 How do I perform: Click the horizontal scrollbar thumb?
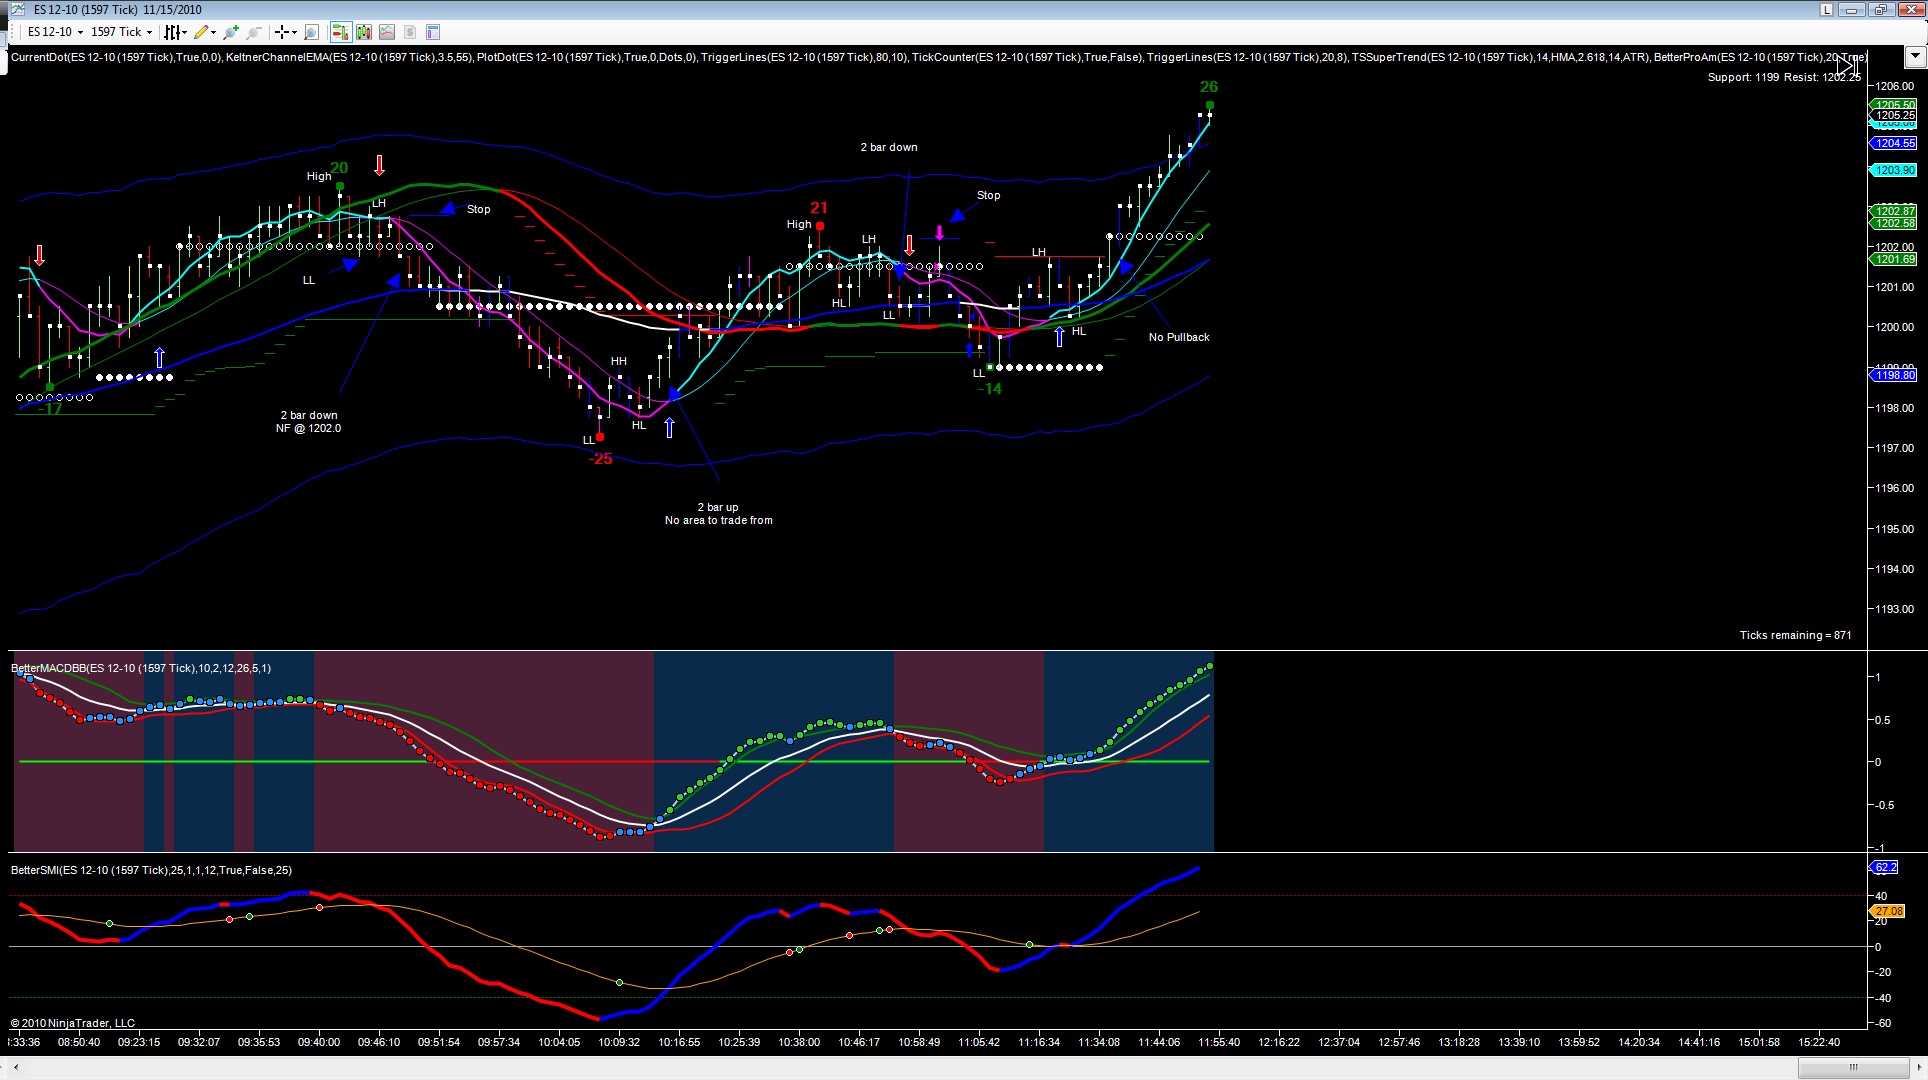1853,1067
